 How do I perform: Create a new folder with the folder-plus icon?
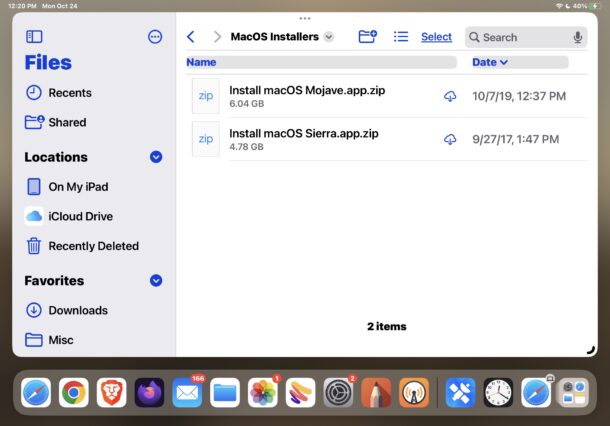[367, 37]
